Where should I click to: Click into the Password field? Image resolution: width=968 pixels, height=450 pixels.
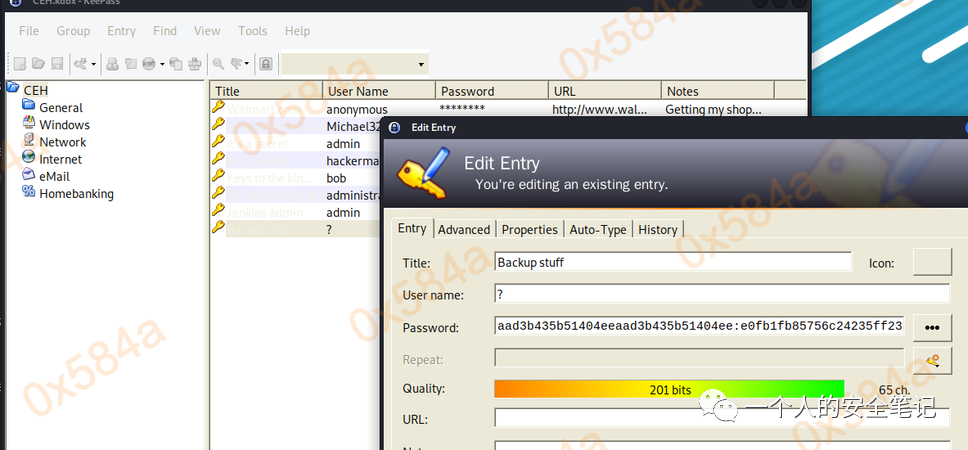coord(699,327)
